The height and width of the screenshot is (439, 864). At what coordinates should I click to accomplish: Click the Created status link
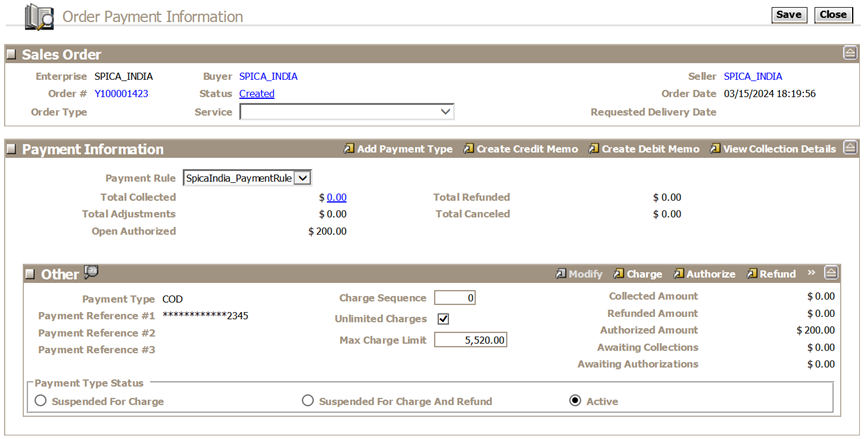tap(256, 94)
